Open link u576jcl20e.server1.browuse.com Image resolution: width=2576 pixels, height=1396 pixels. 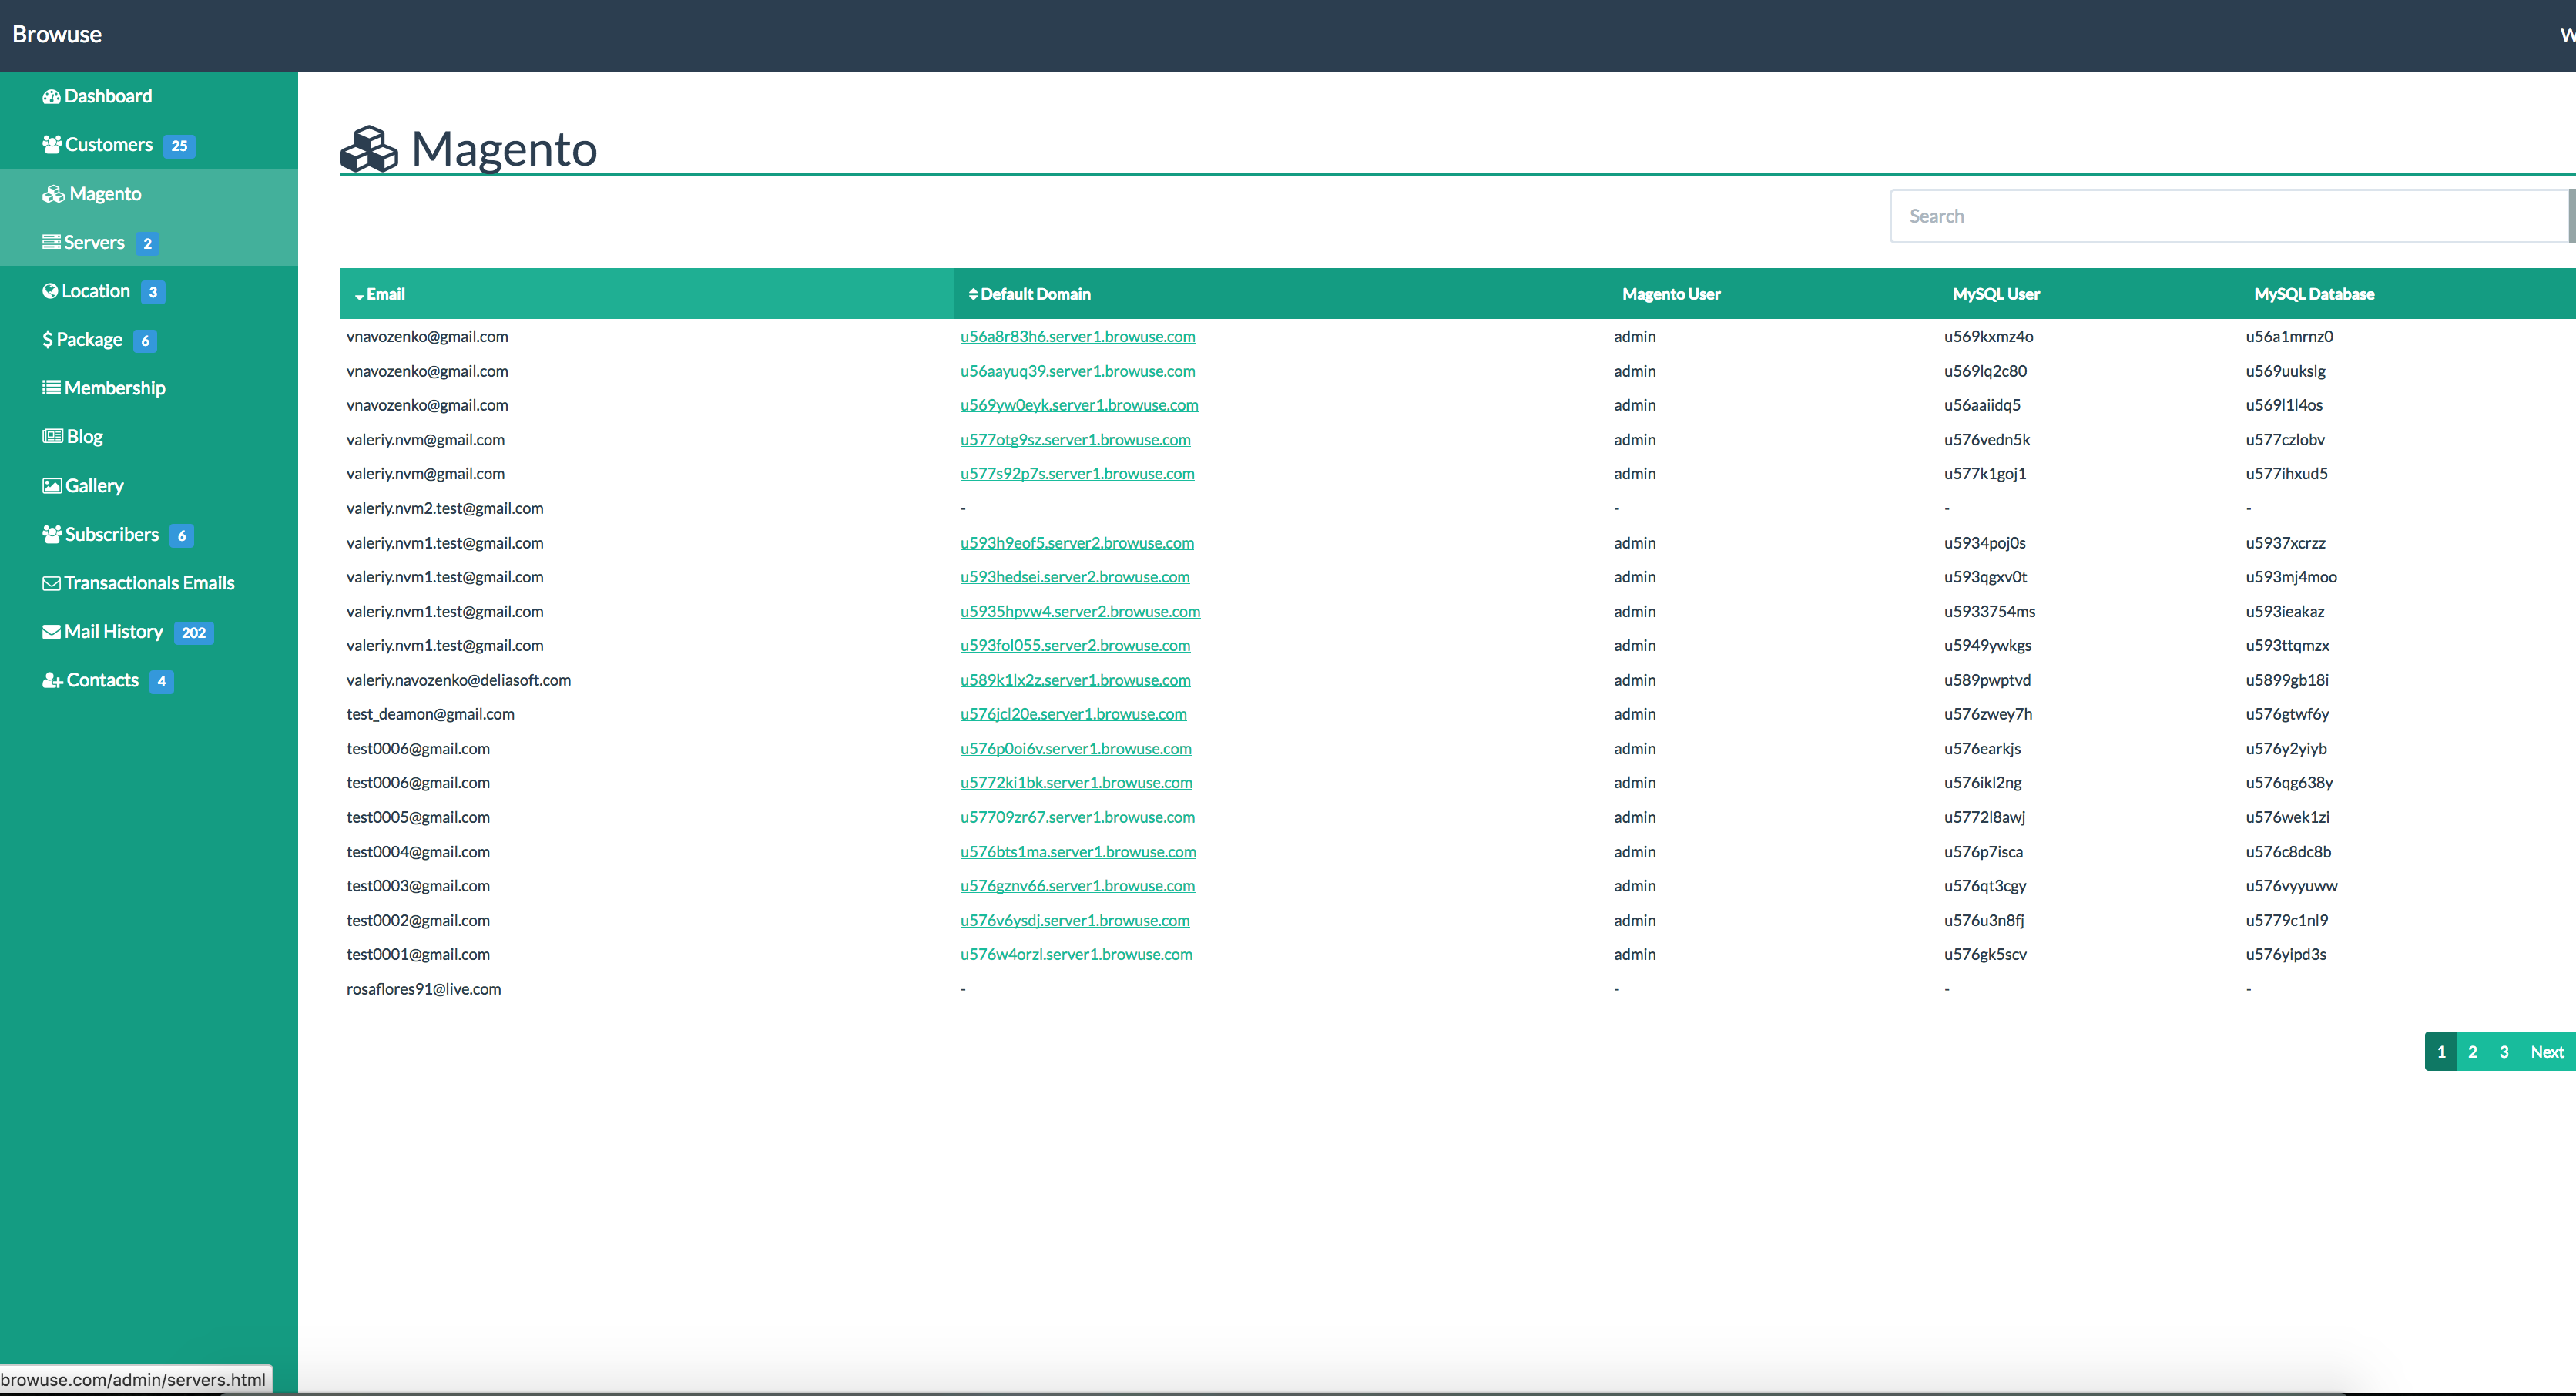[x=1073, y=714]
